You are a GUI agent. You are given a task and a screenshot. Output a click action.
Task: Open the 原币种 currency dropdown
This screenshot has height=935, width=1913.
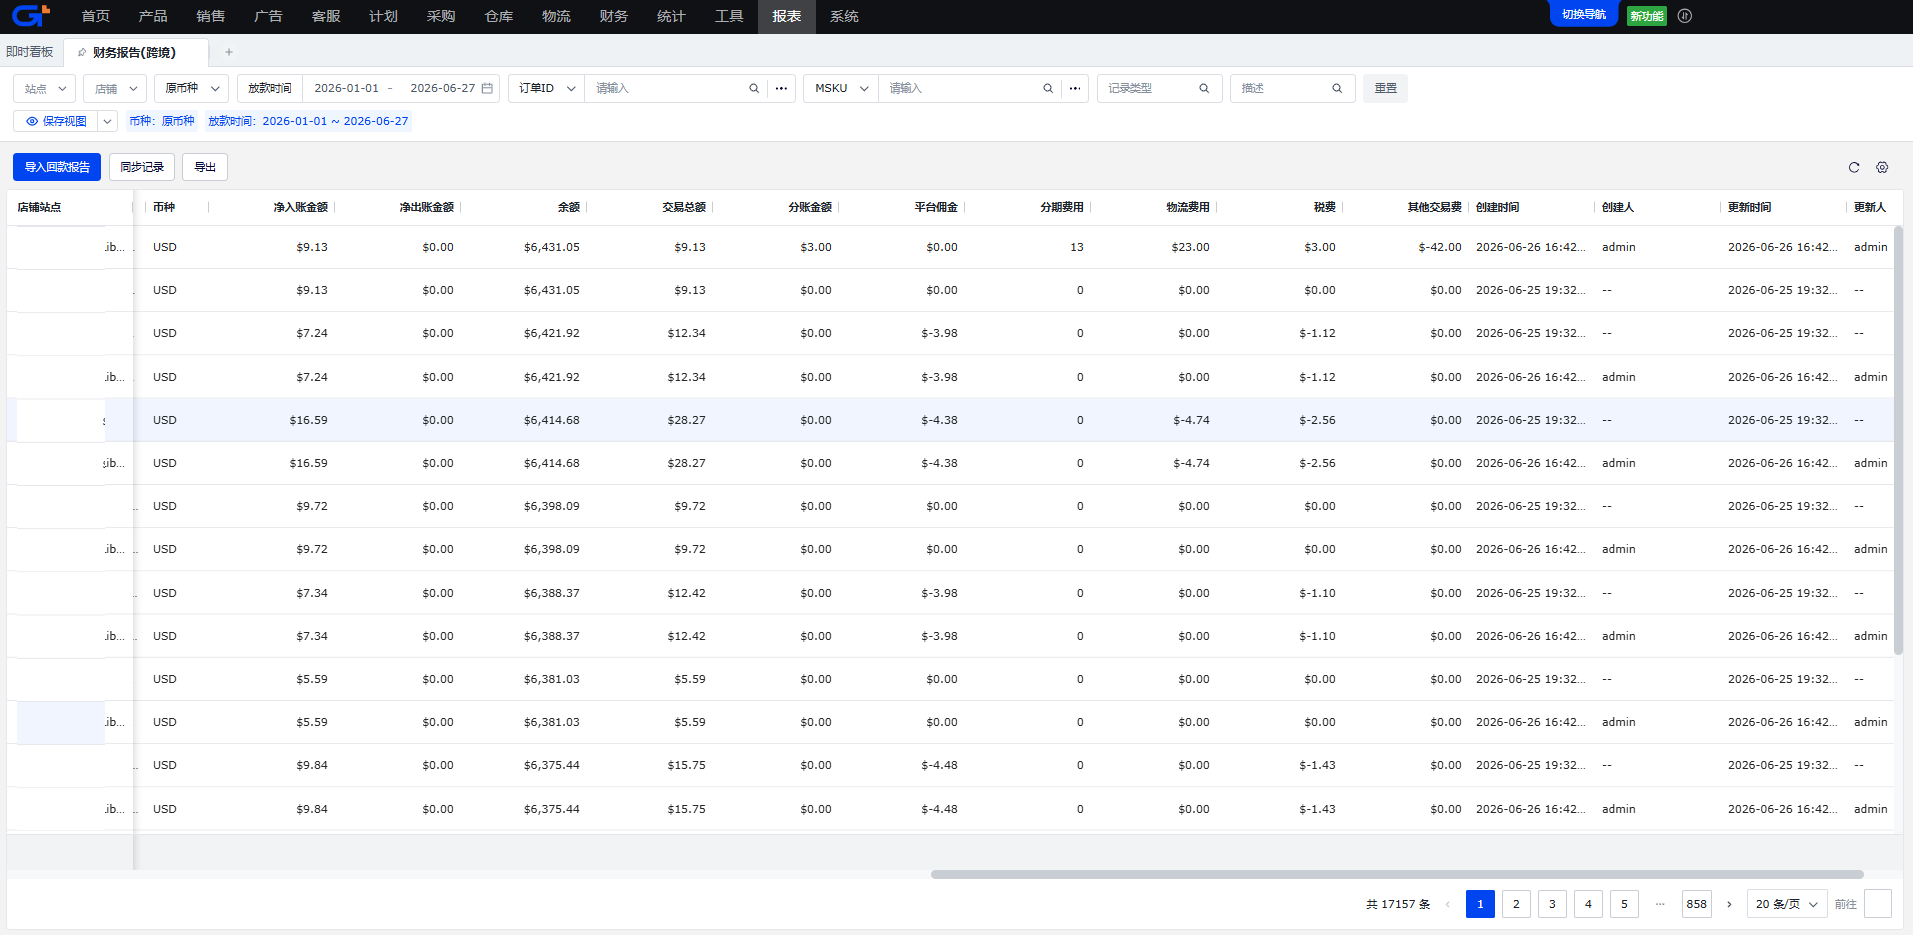coord(192,88)
